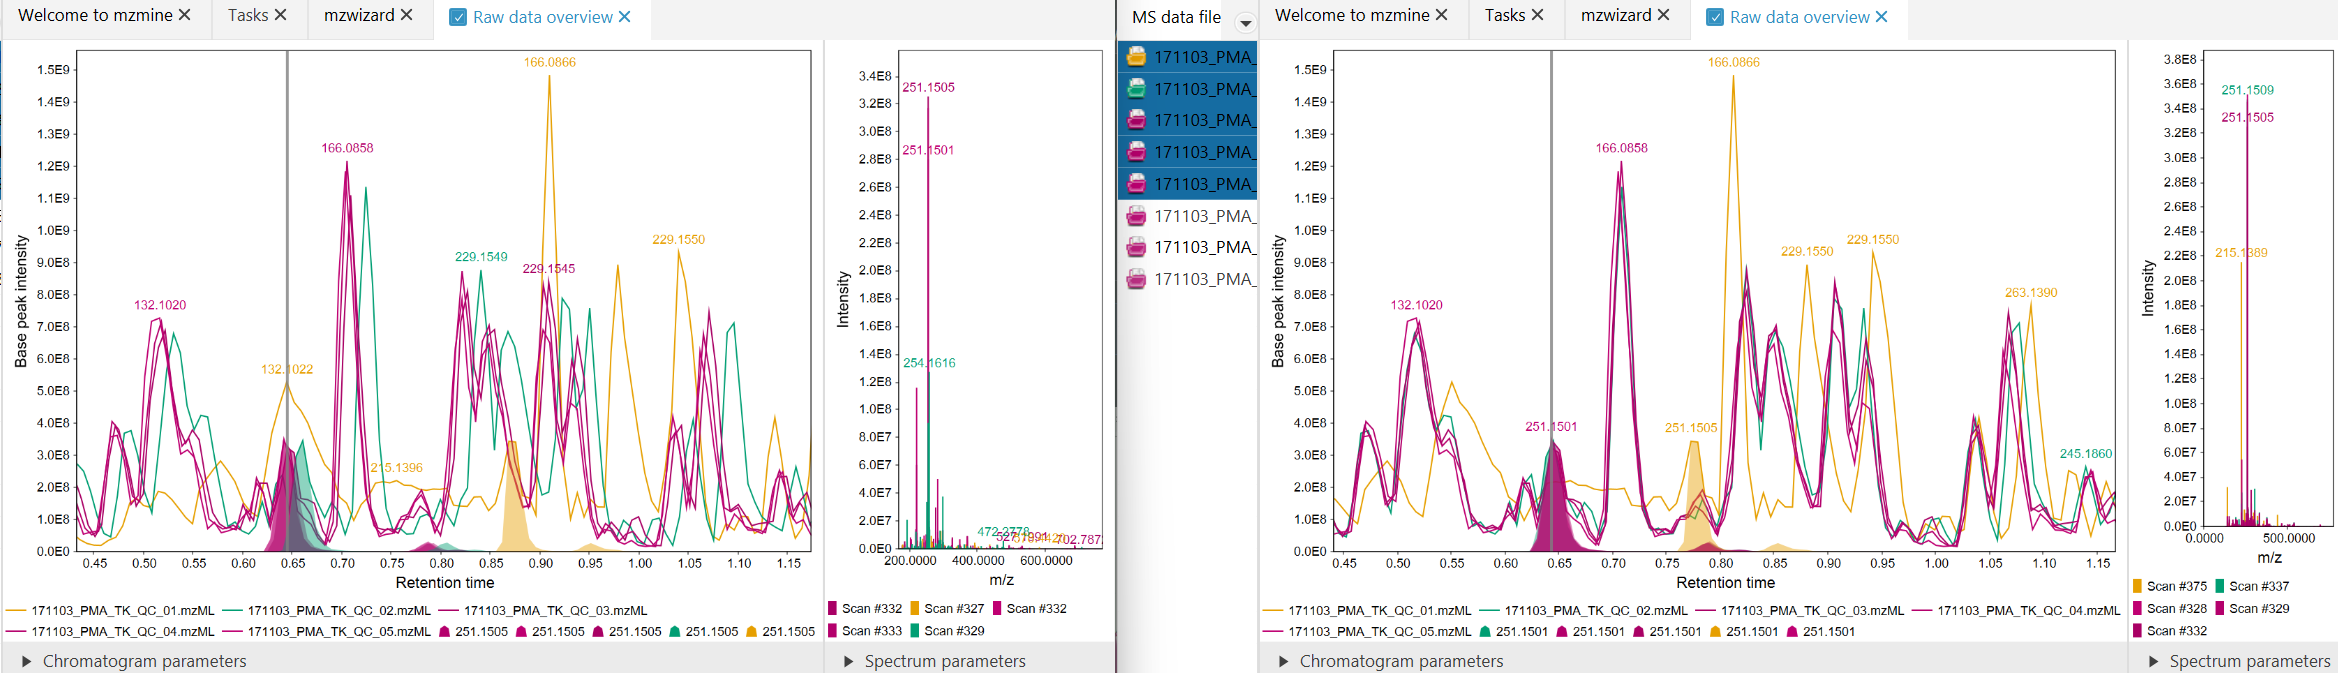
Task: Click the QC_04.mzML legend entry in the right chromatogram
Action: (2028, 610)
